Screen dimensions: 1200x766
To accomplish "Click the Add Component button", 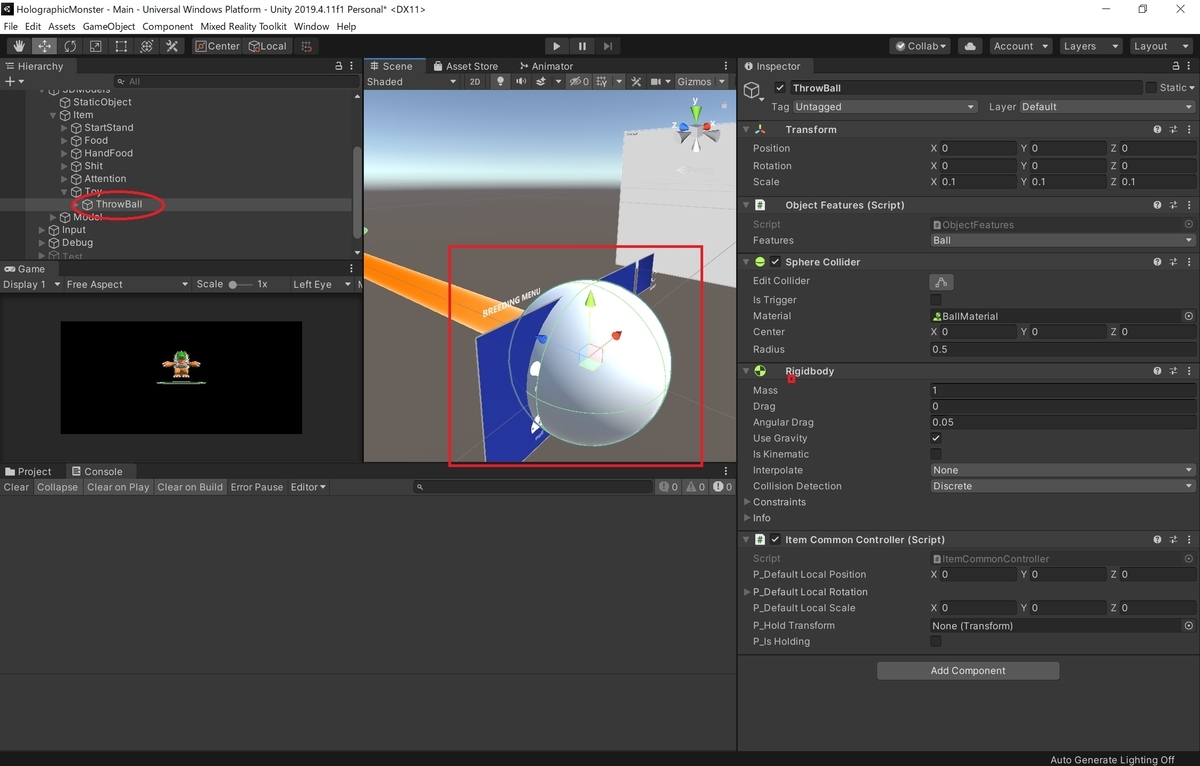I will pos(968,671).
